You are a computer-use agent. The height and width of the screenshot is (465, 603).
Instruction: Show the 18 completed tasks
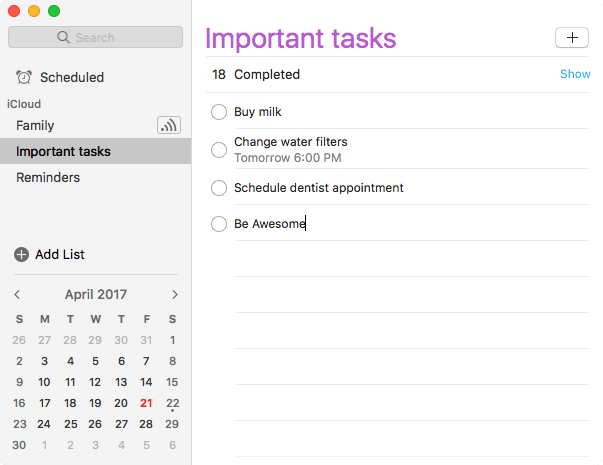[575, 74]
